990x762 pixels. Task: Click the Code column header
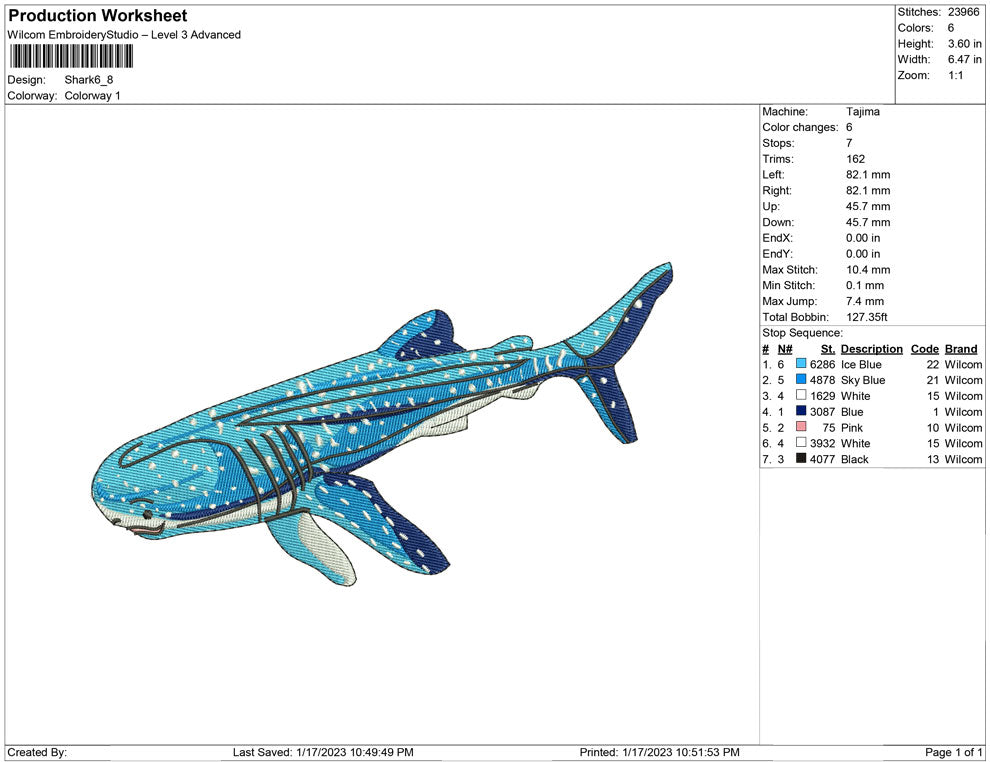click(x=924, y=348)
